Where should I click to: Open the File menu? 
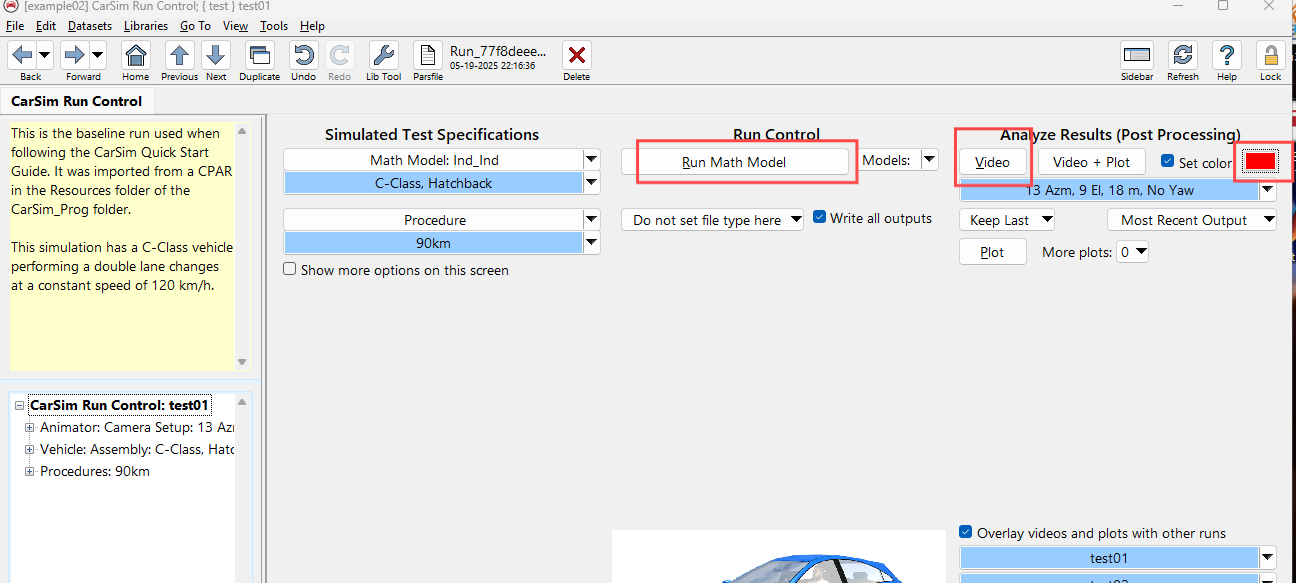(15, 26)
